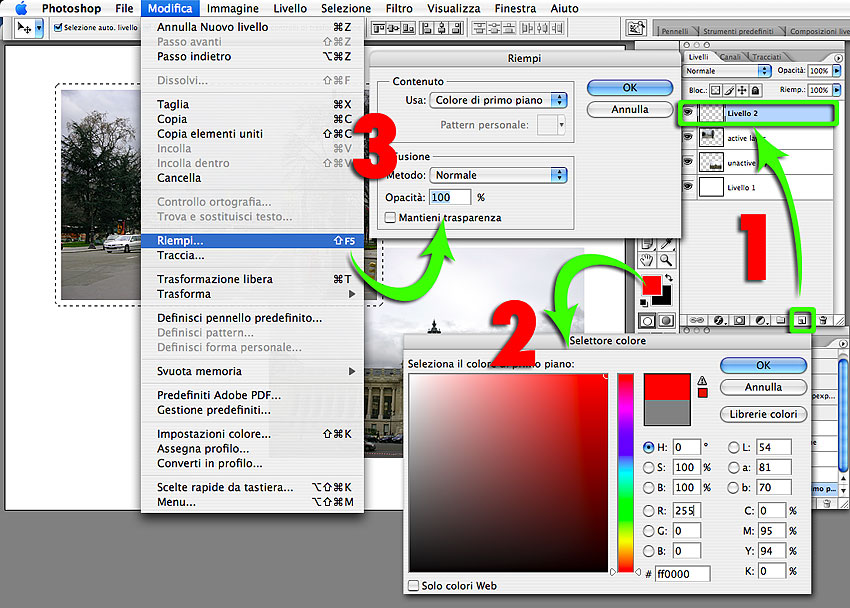Lock all layer attributes with padlock
The width and height of the screenshot is (850, 608).
(755, 90)
